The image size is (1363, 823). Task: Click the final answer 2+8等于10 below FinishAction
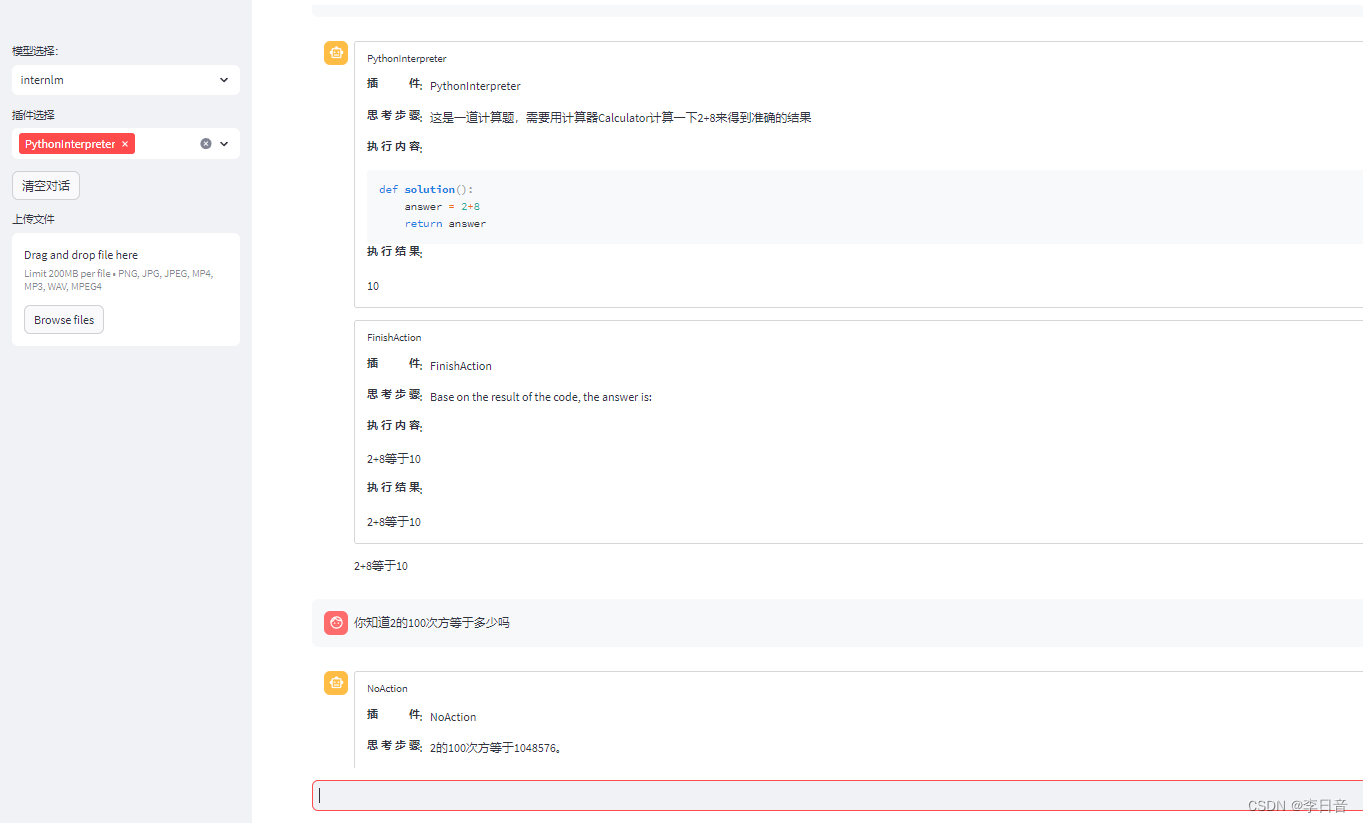click(381, 566)
